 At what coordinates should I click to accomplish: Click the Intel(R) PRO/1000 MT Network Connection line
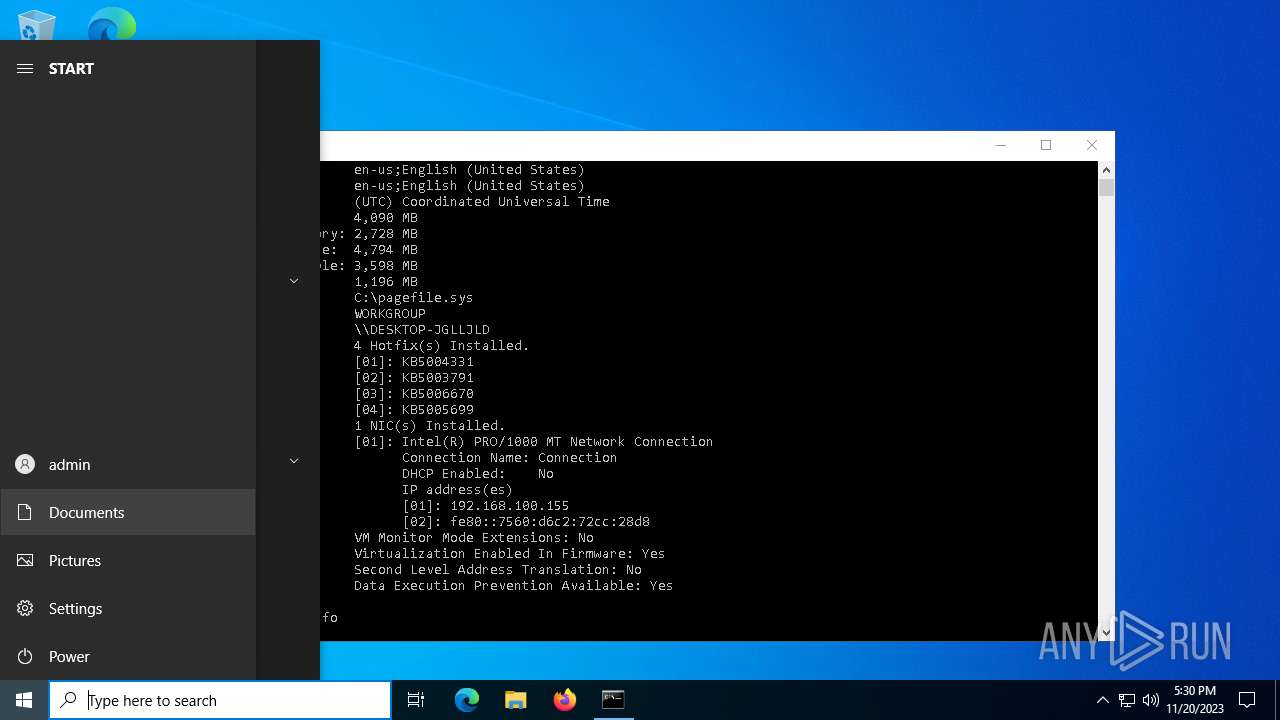(533, 442)
